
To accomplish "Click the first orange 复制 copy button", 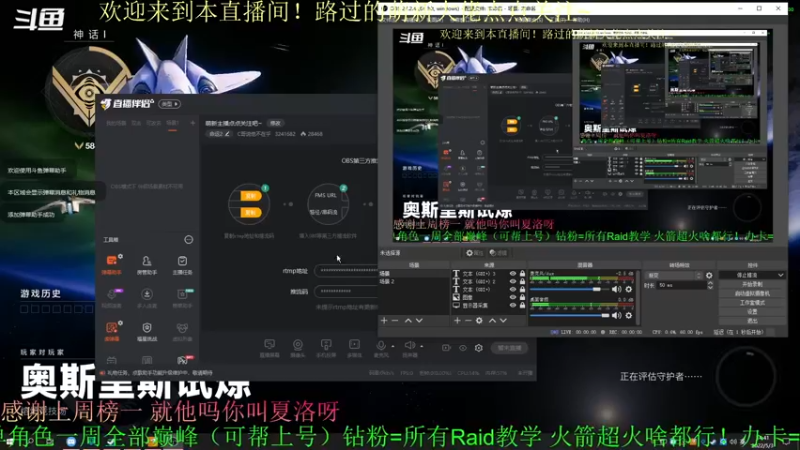I will point(250,196).
